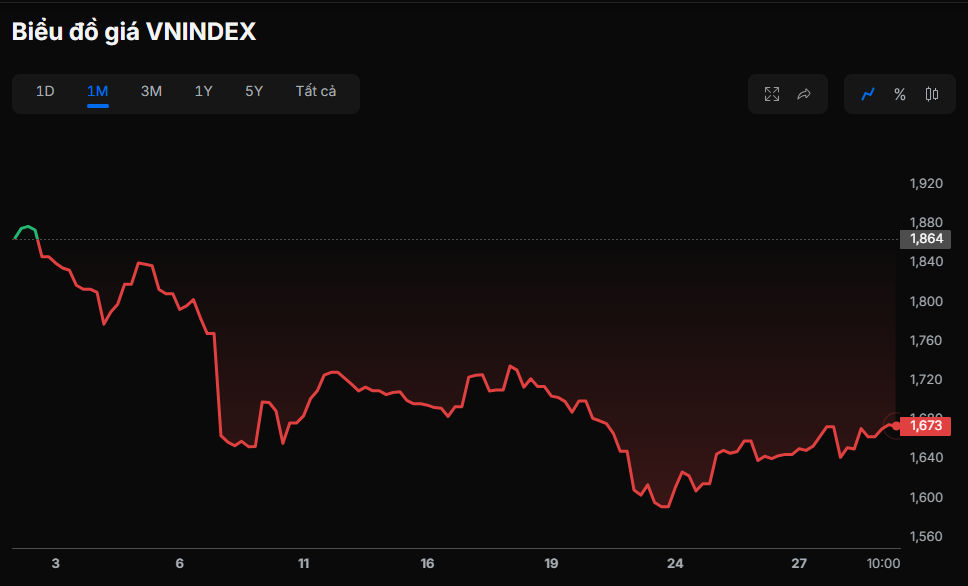This screenshot has width=968, height=586.
Task: Select the 5Y range
Action: click(x=253, y=91)
